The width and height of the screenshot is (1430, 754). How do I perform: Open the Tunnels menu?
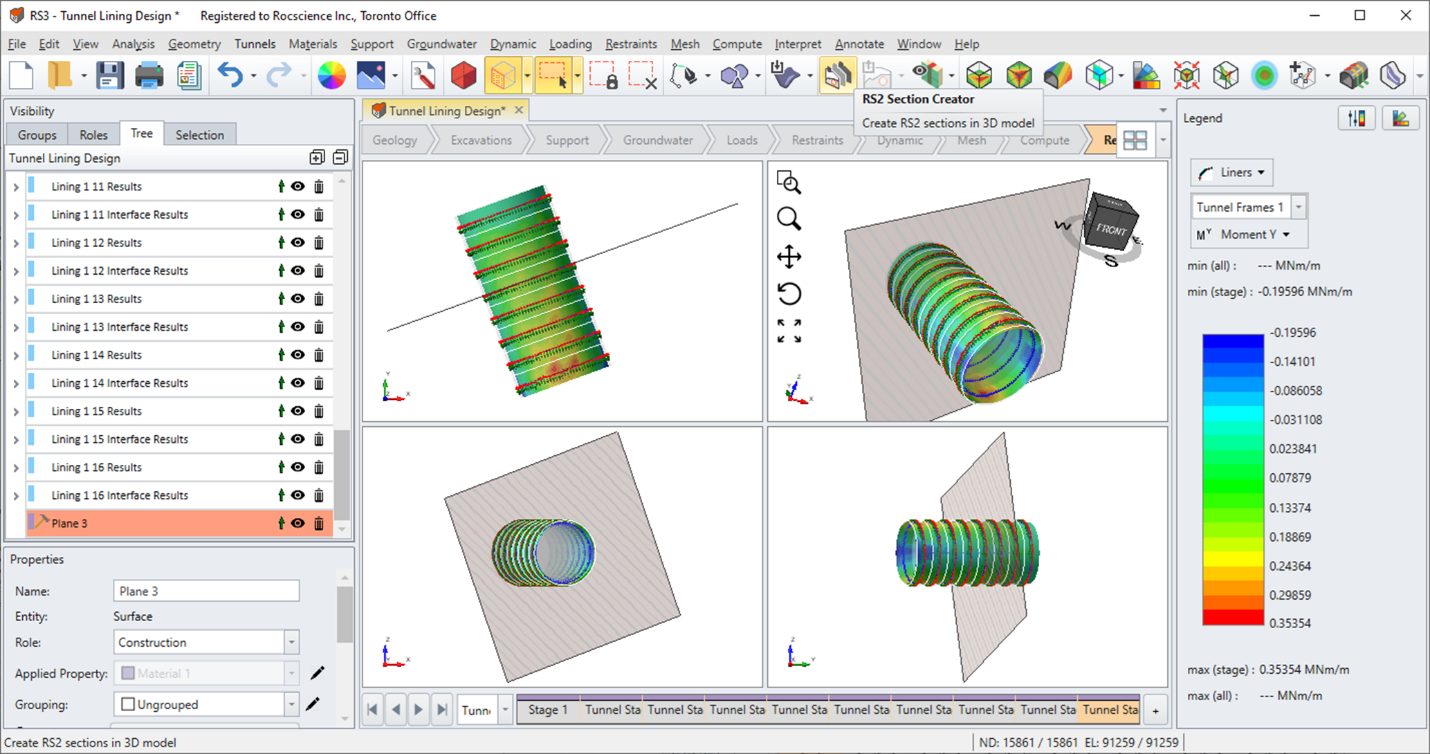click(x=255, y=44)
